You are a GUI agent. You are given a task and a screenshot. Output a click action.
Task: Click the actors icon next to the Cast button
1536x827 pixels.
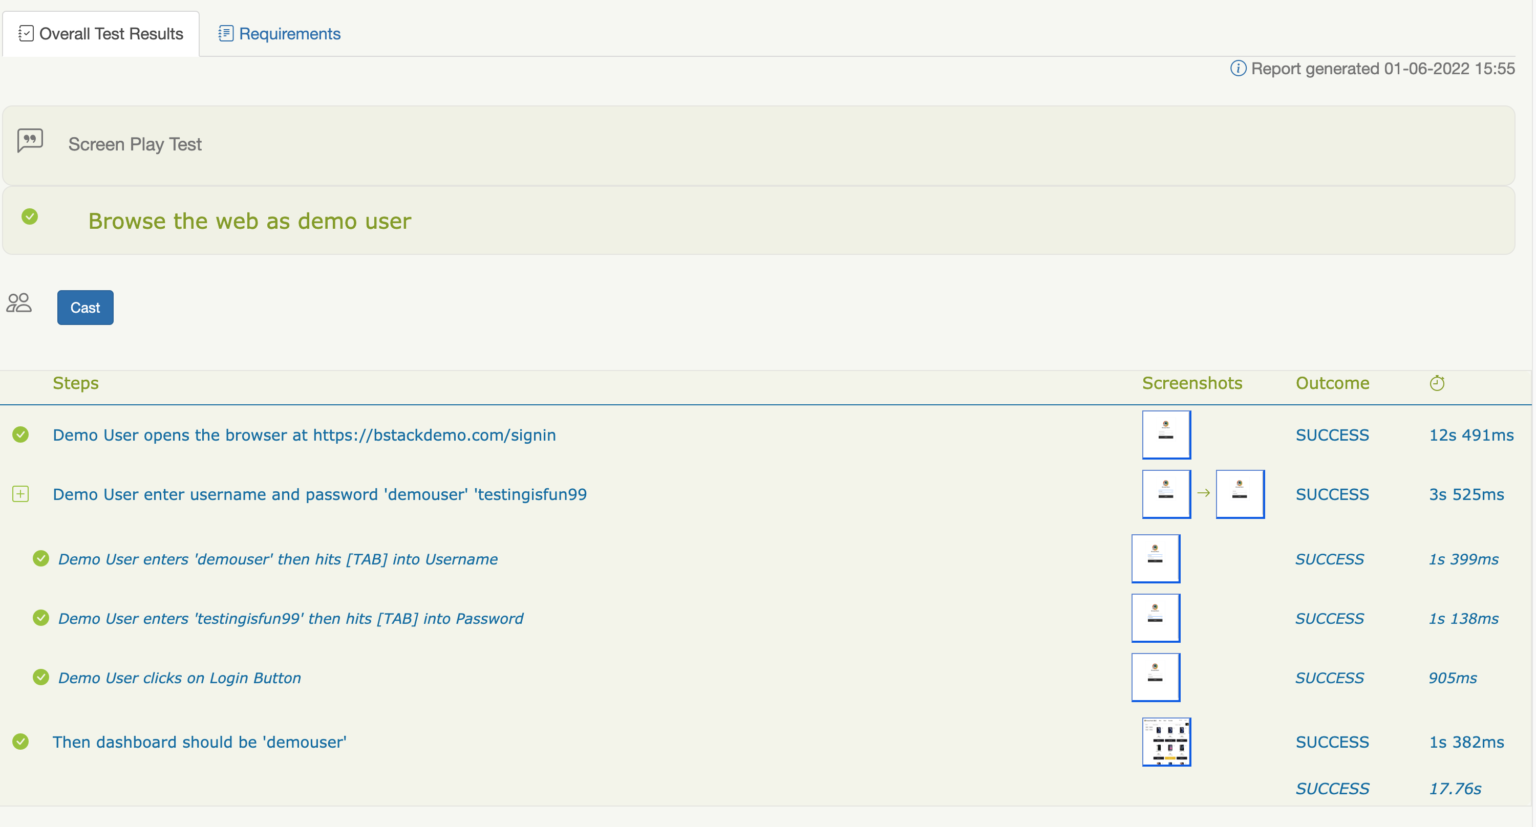[x=19, y=302]
